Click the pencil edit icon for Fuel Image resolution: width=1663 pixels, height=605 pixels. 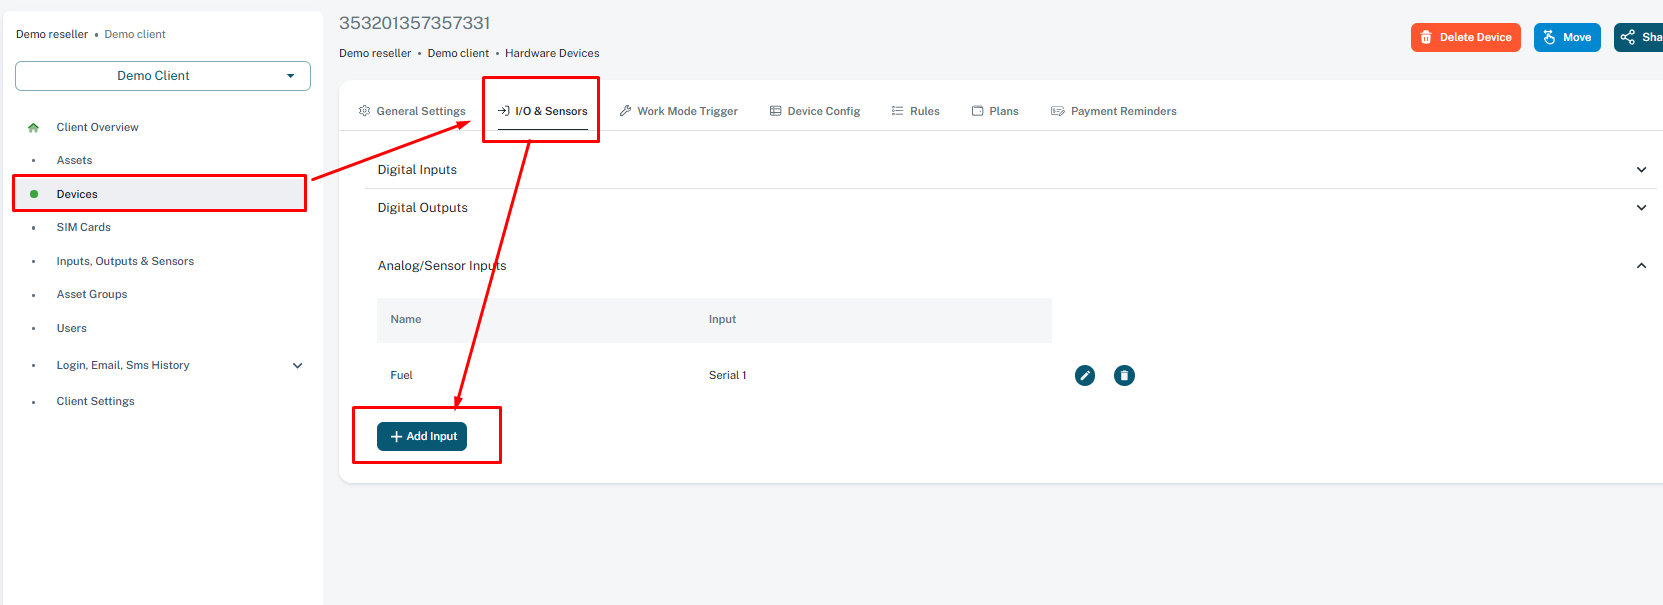(x=1084, y=375)
